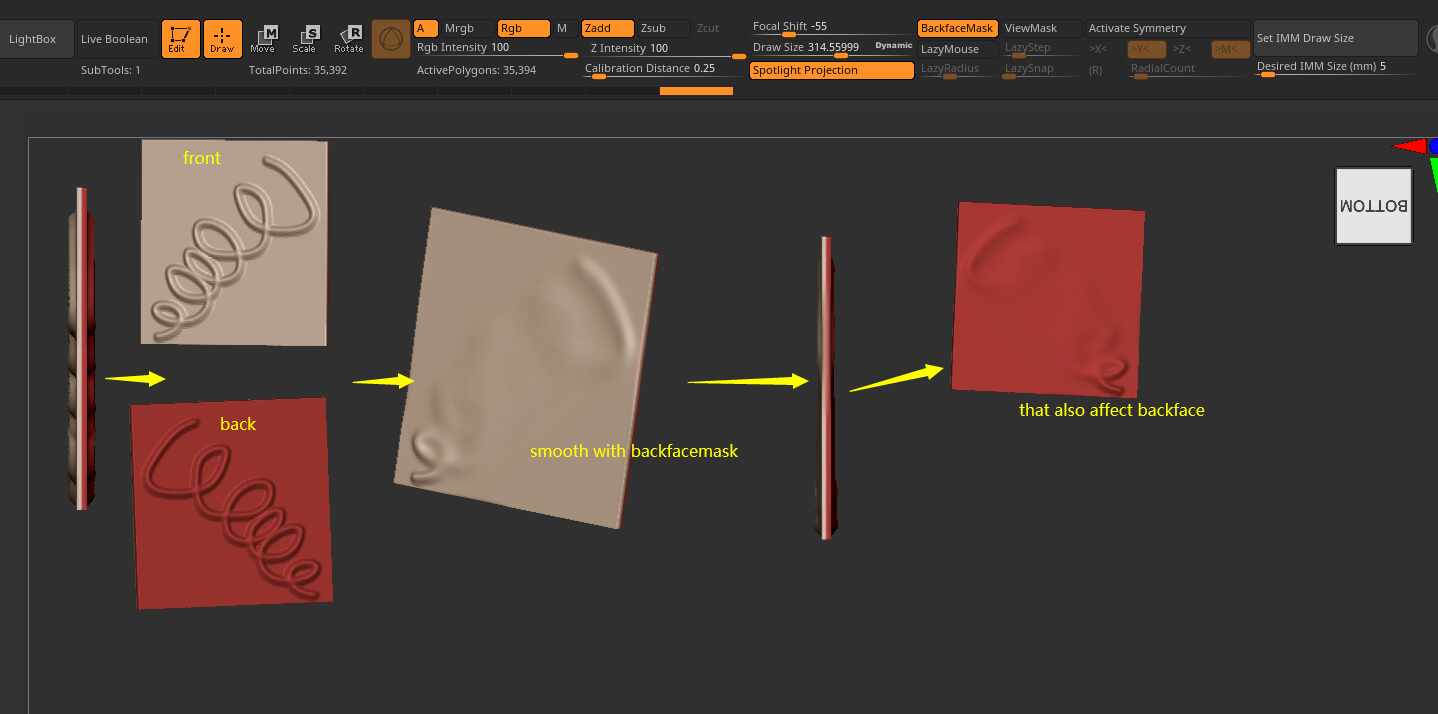Toggle Rgb paint mode
1438x714 pixels.
pyautogui.click(x=523, y=28)
